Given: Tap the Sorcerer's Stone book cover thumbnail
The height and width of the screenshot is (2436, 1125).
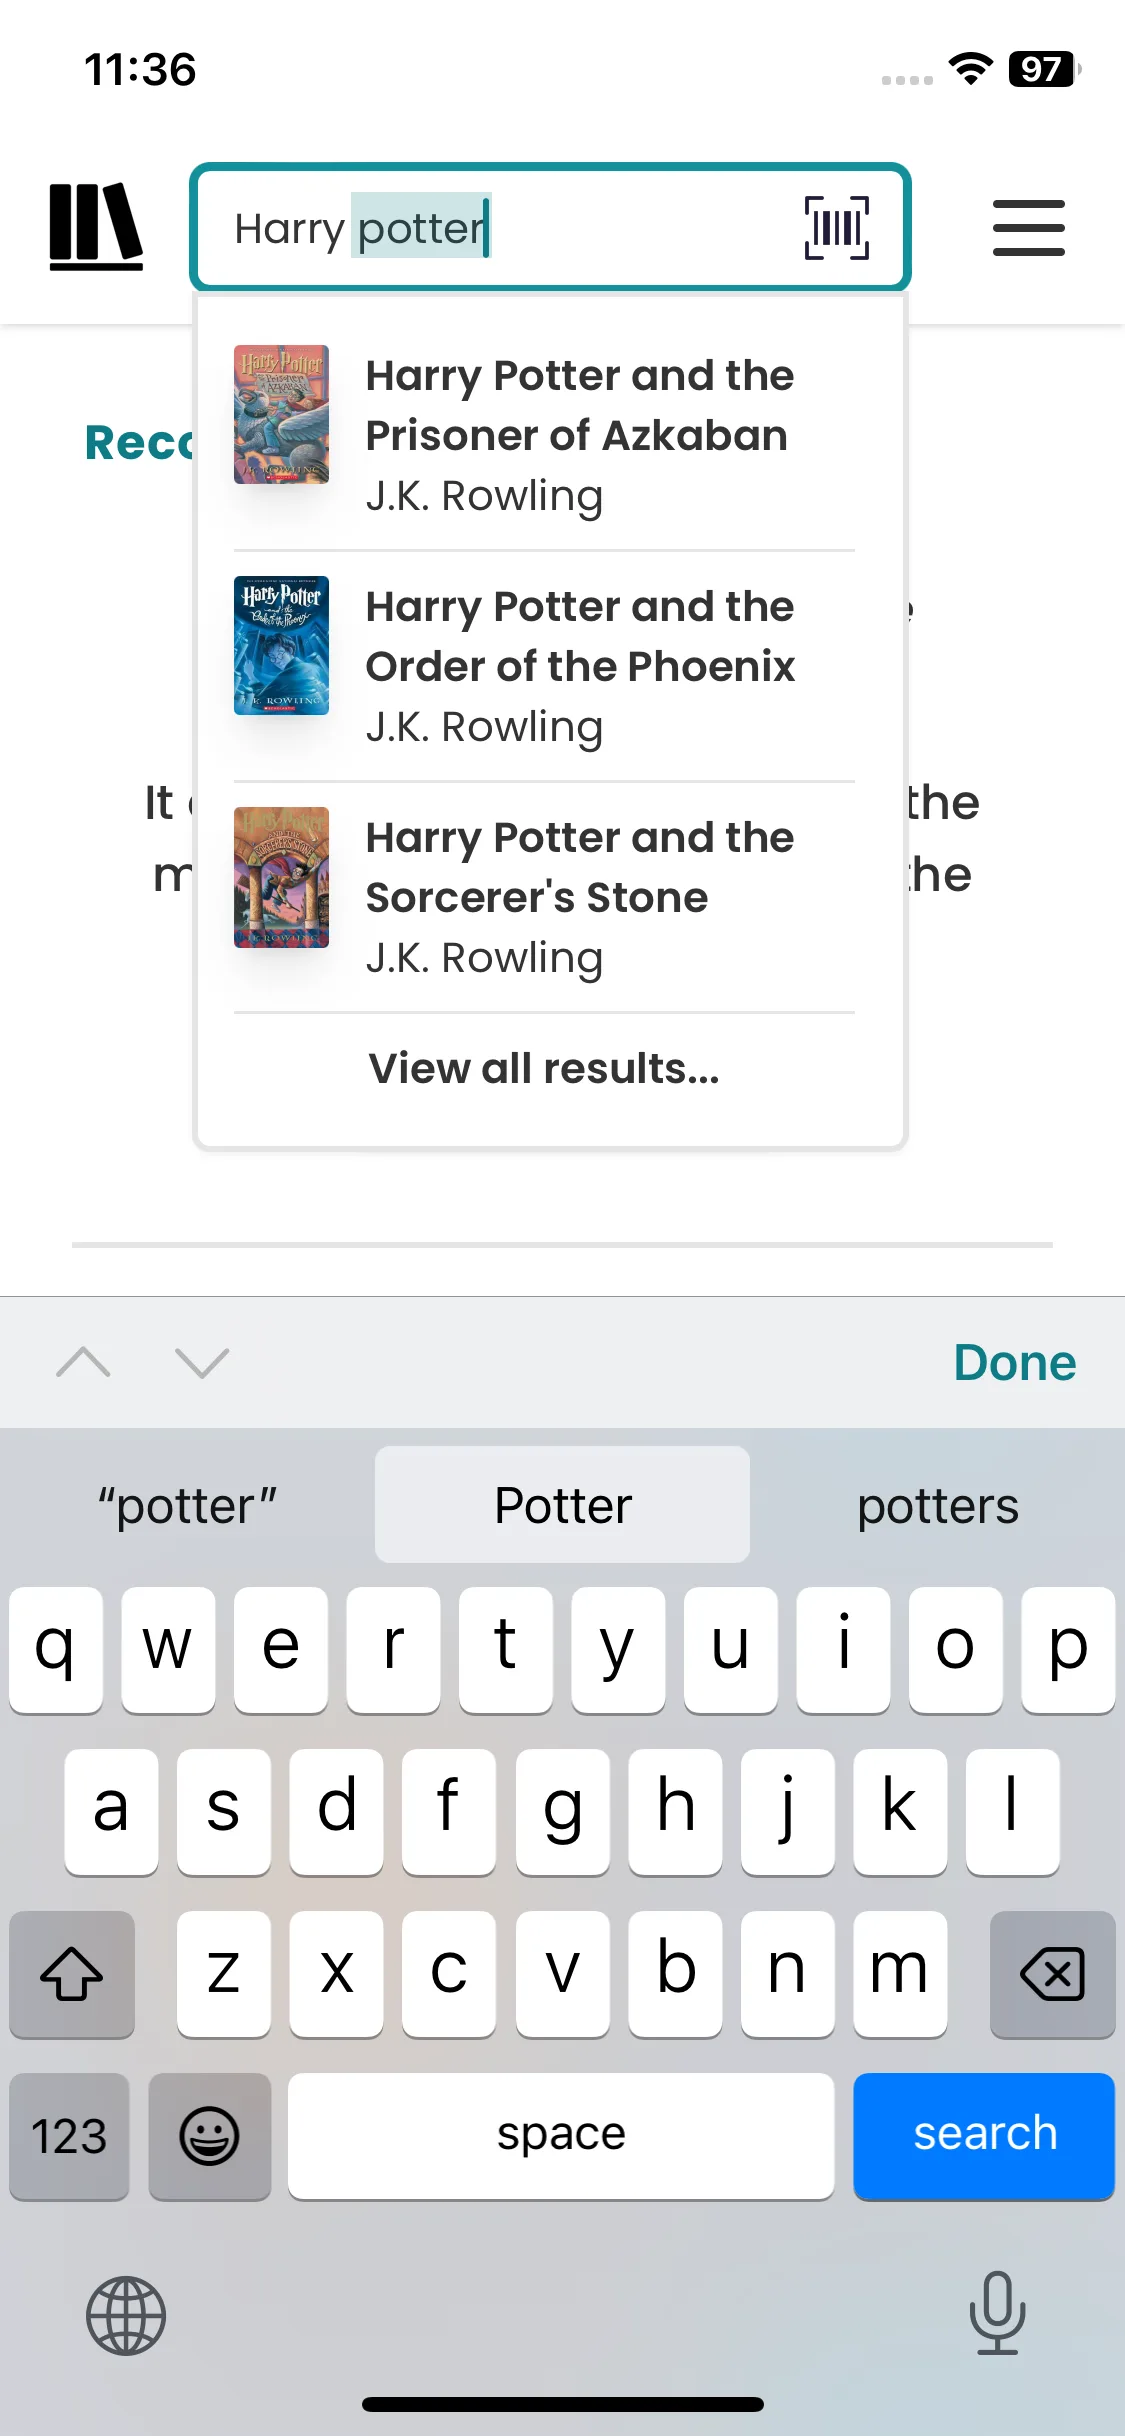Looking at the screenshot, I should tap(281, 877).
